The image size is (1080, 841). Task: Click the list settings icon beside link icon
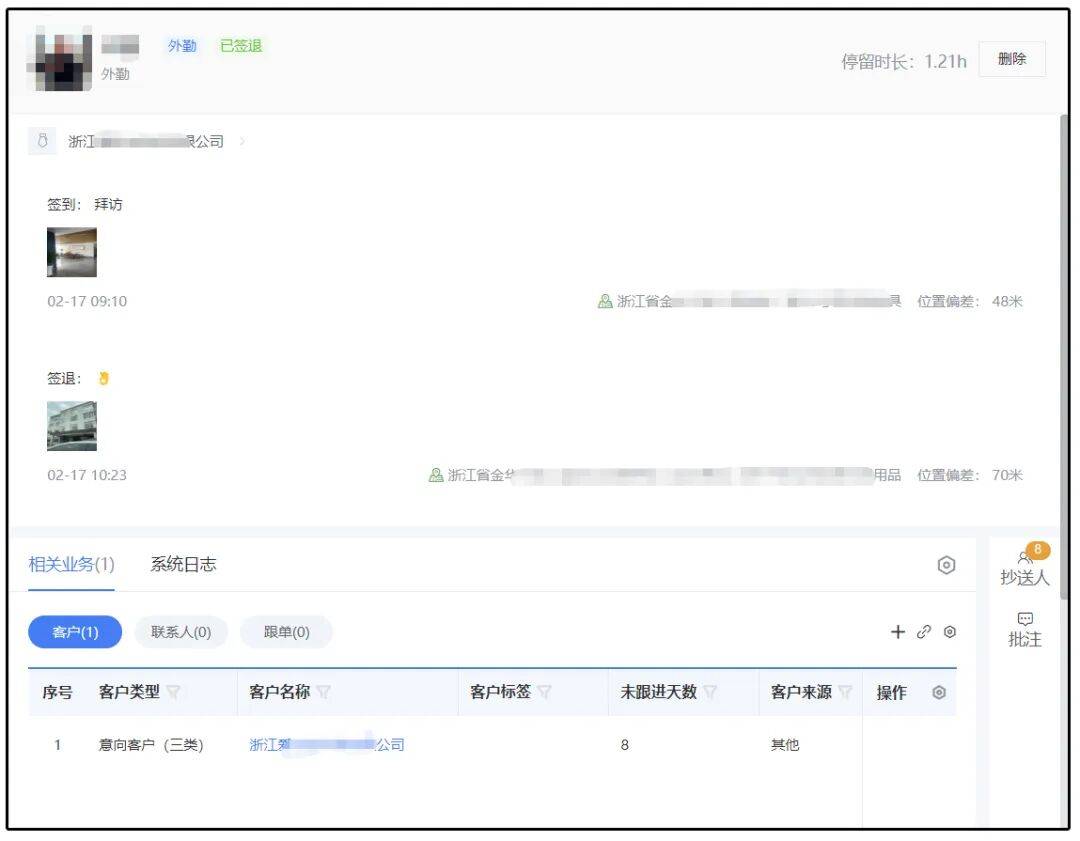[950, 632]
